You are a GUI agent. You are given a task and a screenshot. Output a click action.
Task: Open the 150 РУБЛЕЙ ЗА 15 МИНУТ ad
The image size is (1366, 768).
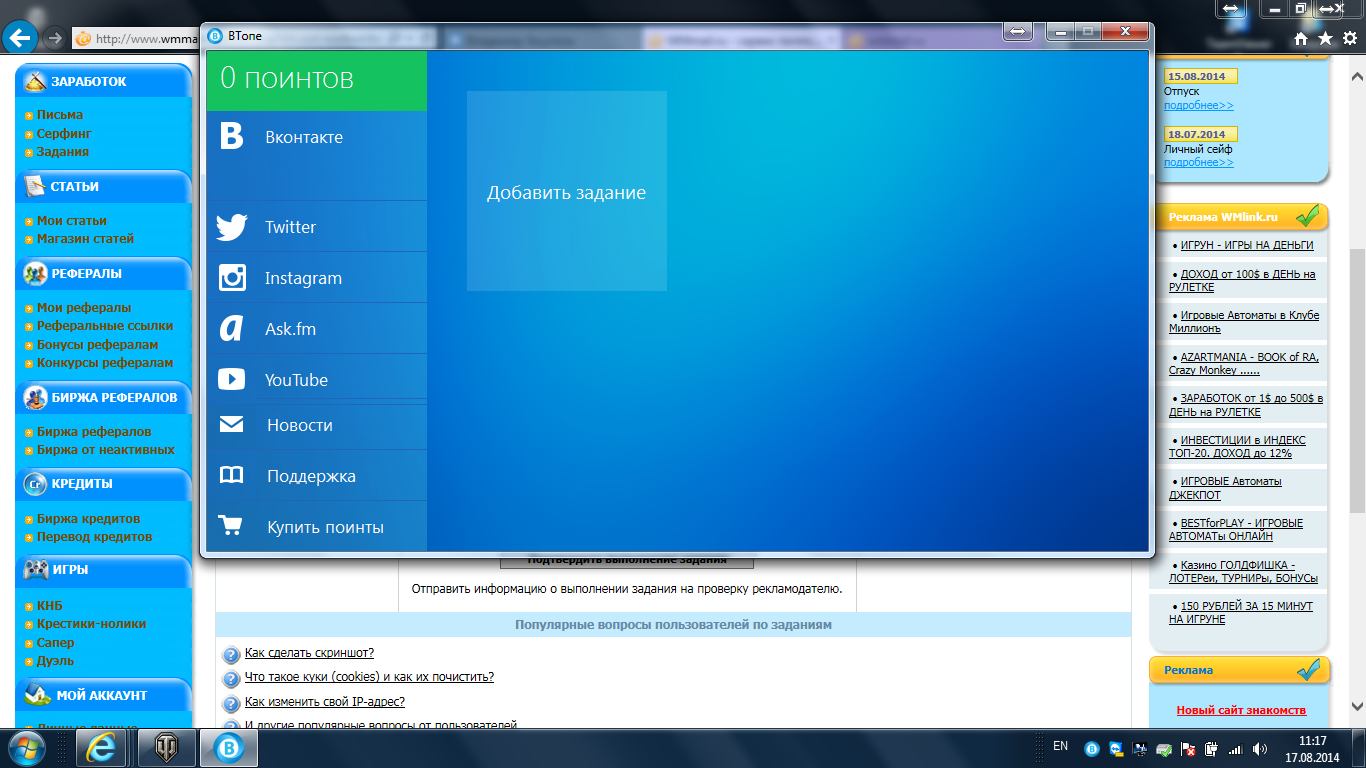(x=1241, y=612)
